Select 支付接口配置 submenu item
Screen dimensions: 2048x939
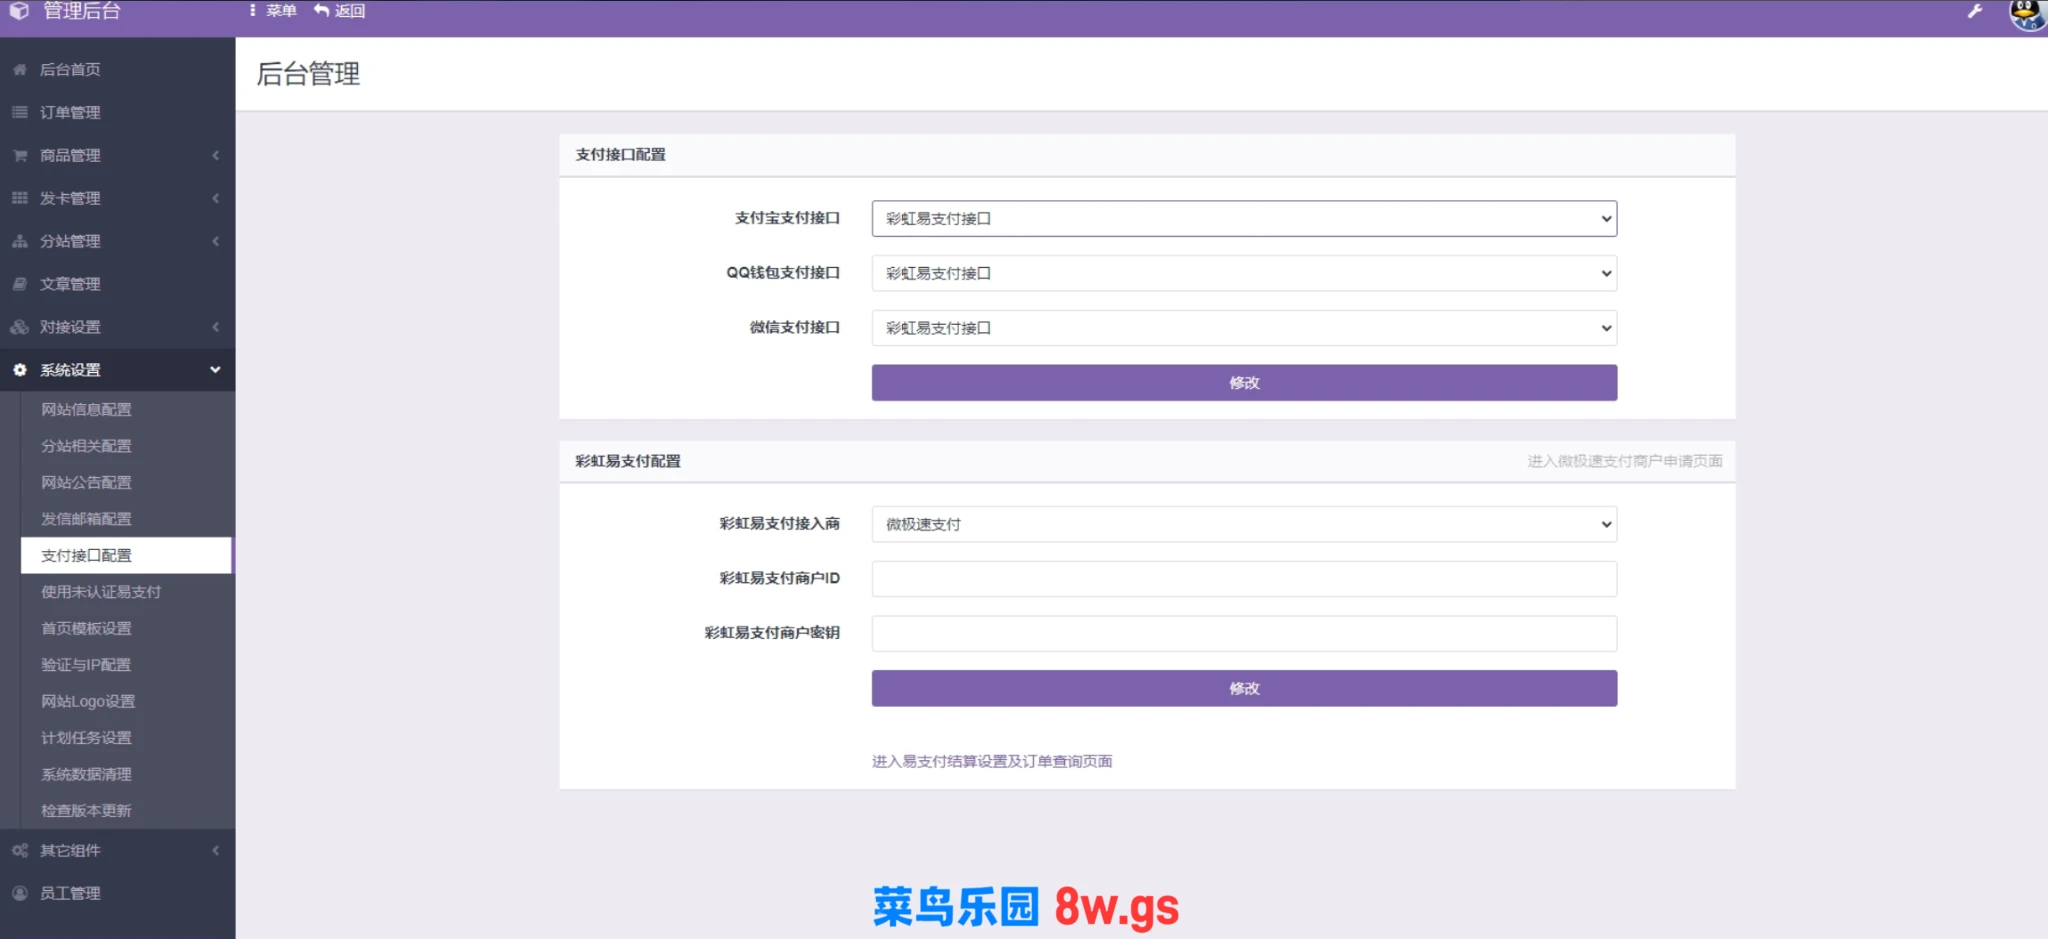tap(126, 556)
